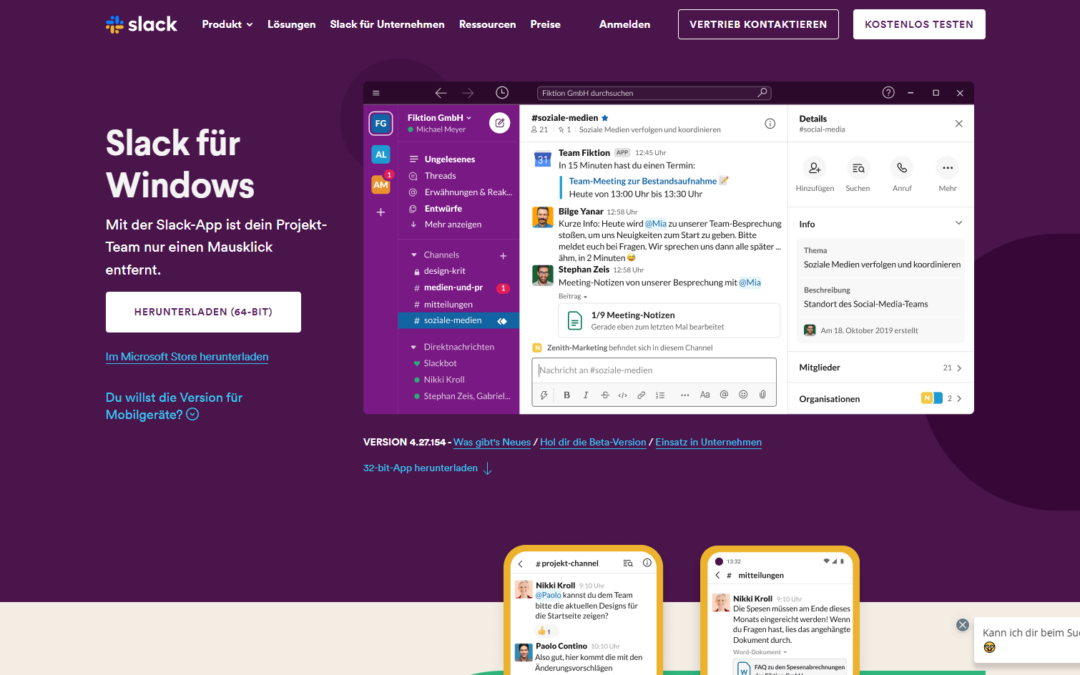Click the Slack logo in the header
1080x675 pixels.
click(x=141, y=24)
